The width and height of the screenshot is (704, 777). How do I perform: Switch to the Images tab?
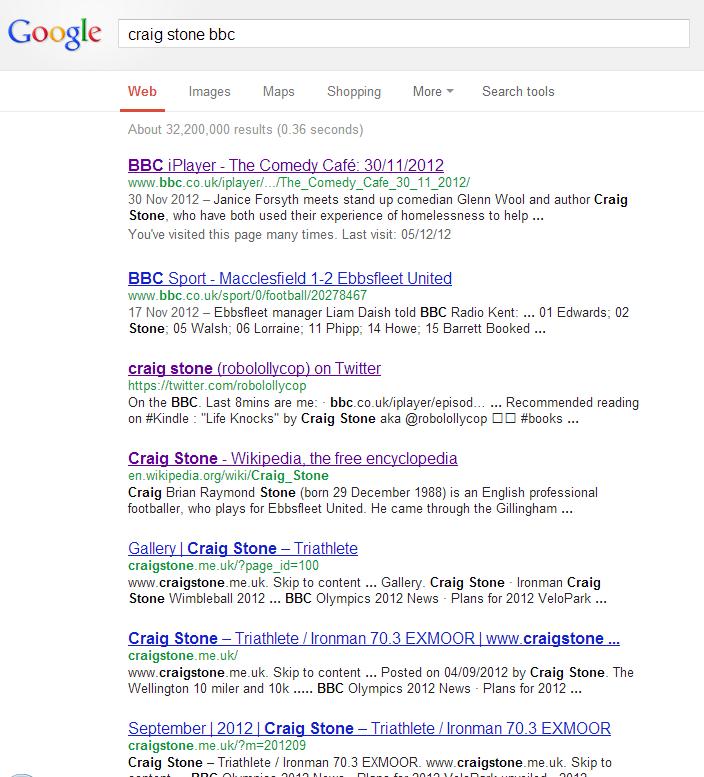pos(210,92)
